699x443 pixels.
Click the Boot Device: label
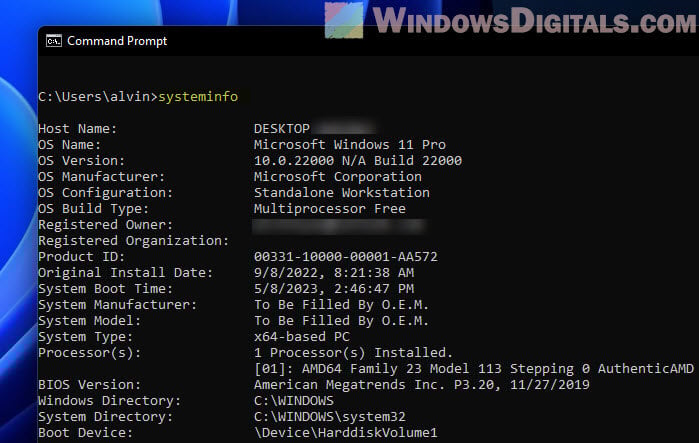tap(86, 434)
